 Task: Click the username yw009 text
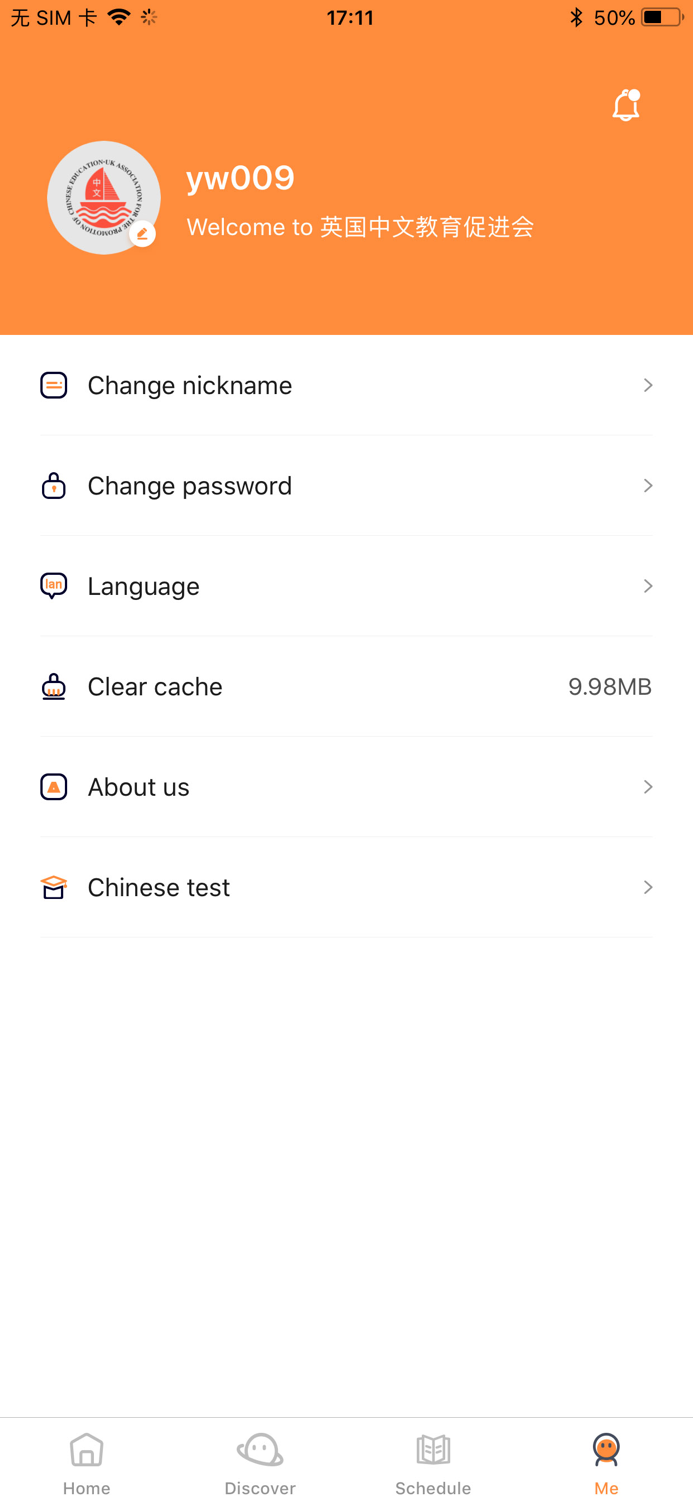(241, 178)
